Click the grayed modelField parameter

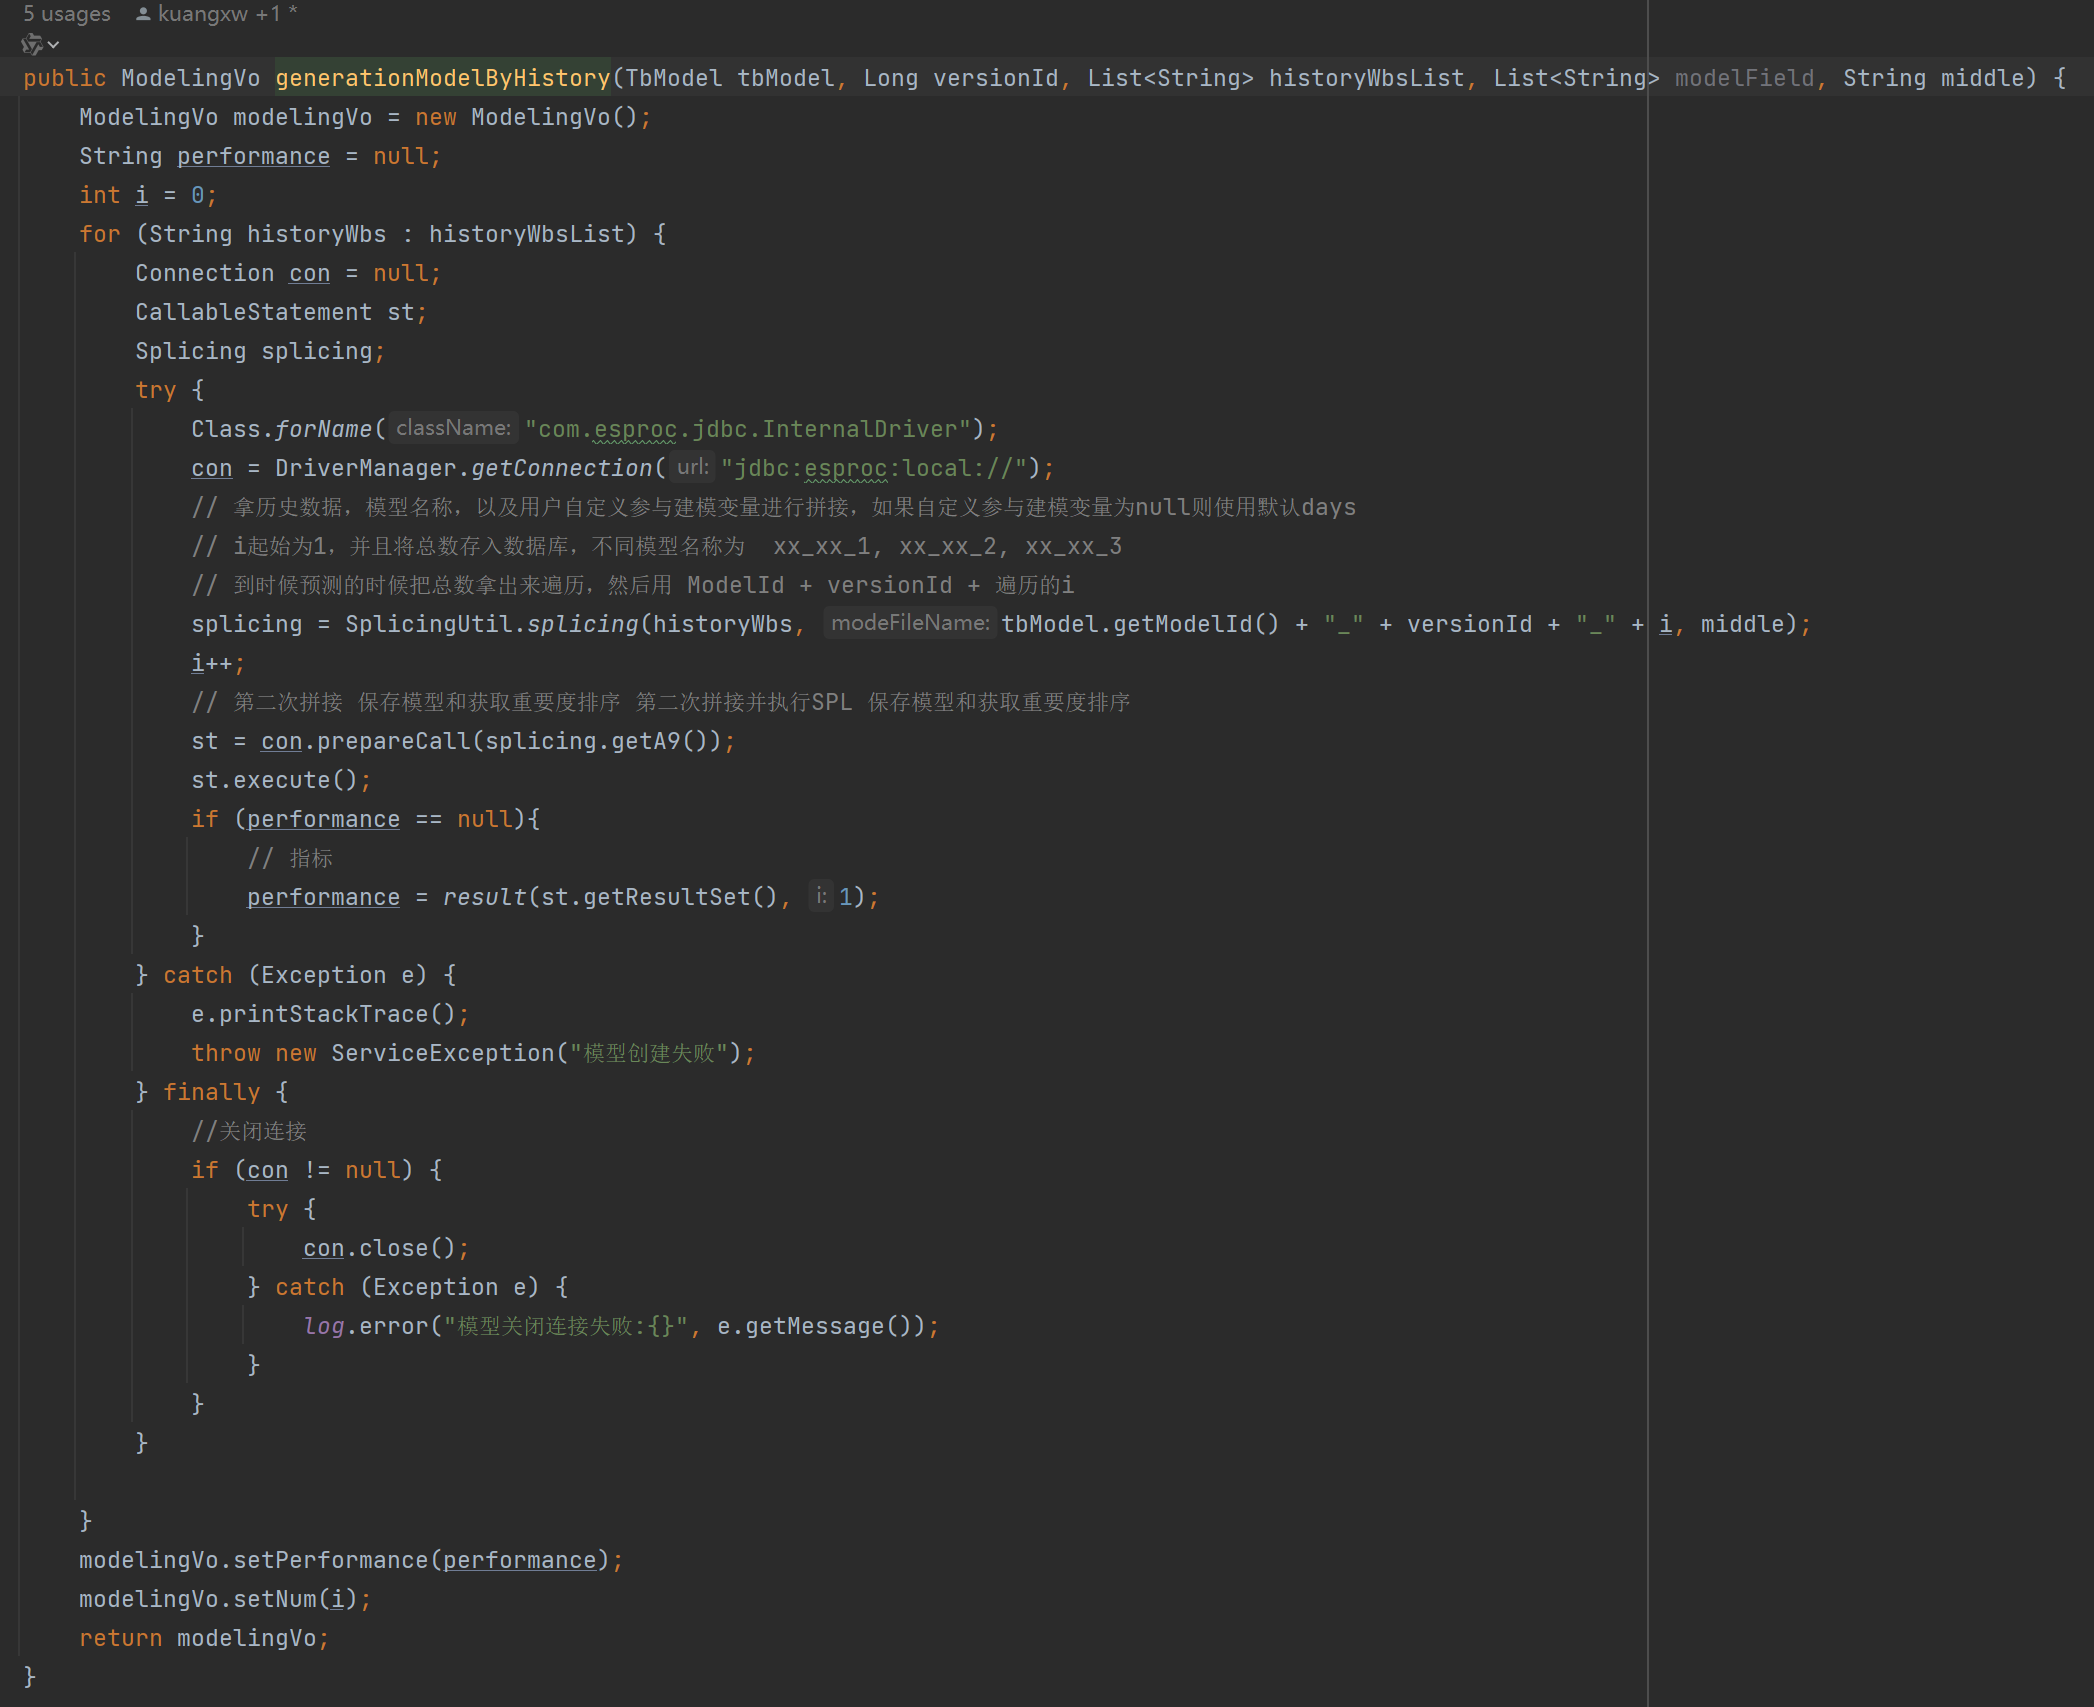click(x=1743, y=78)
